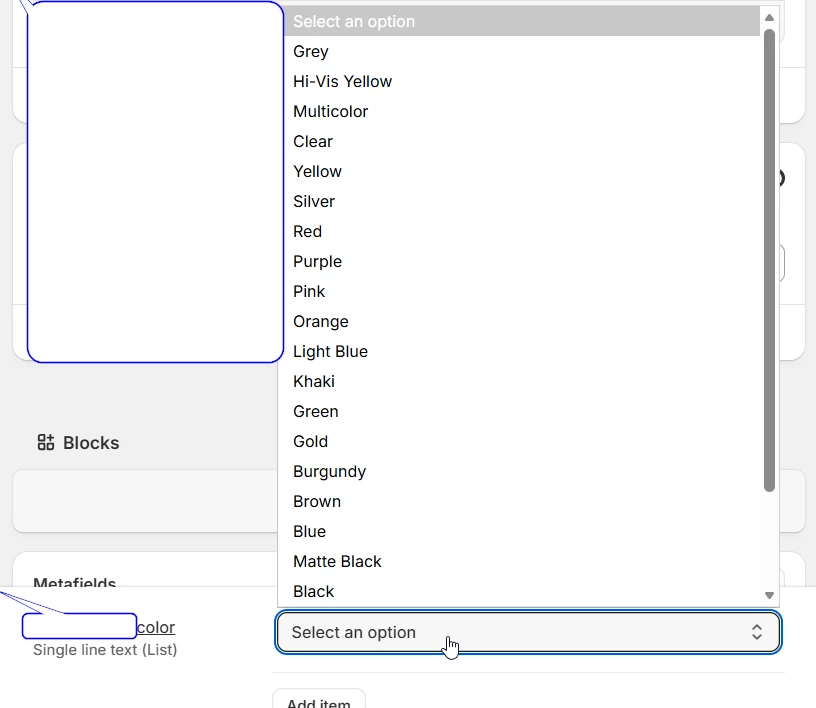Select the highlighted Select an option placeholder
This screenshot has width=816, height=708.
click(522, 21)
